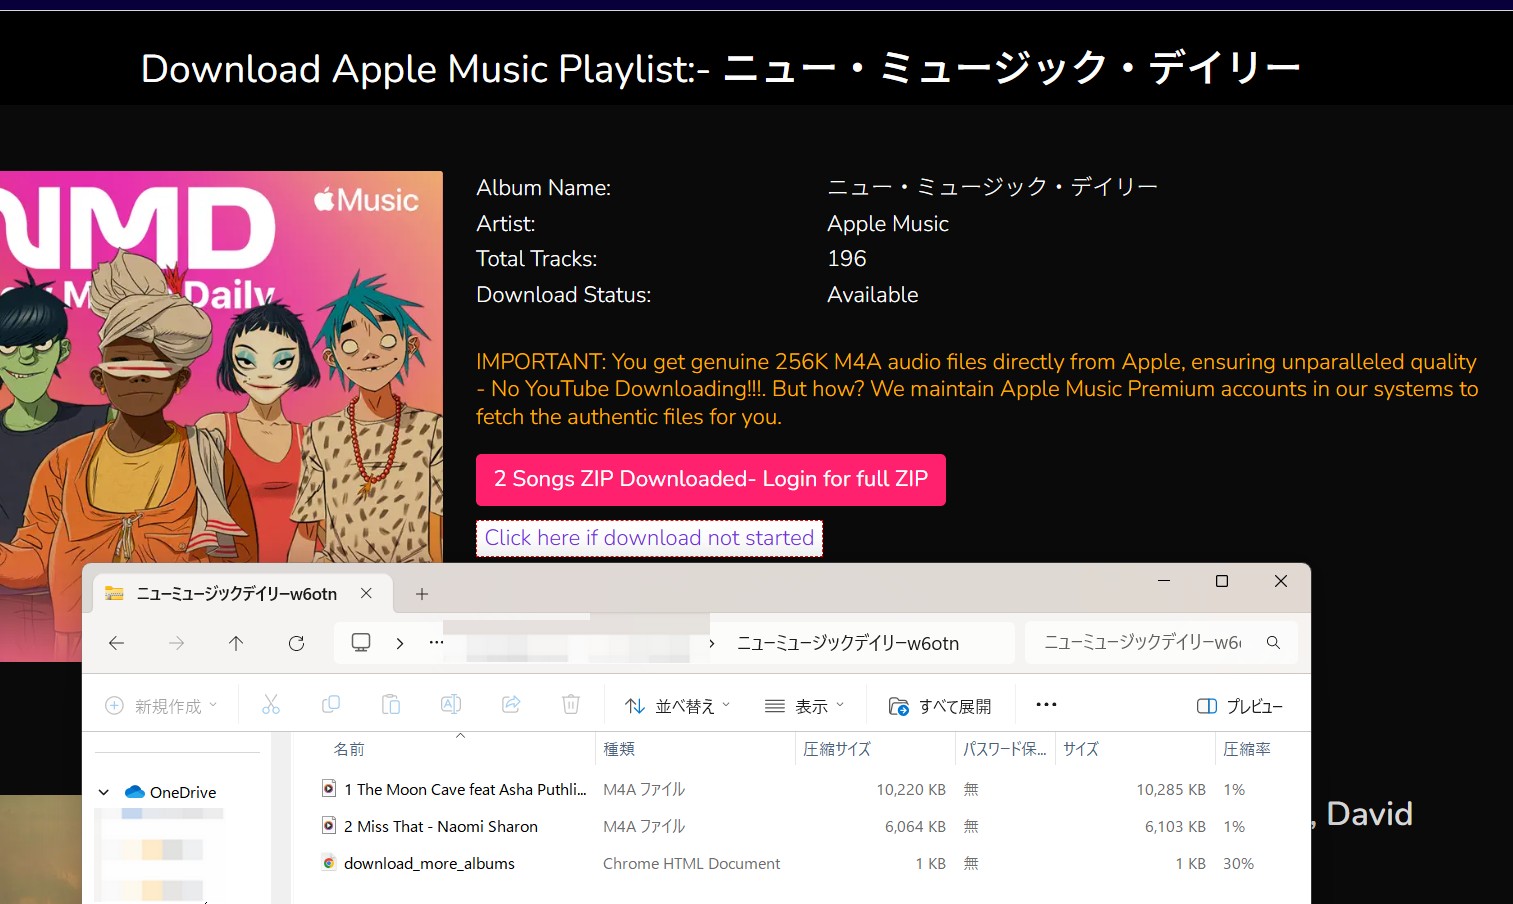Sort by the 圧縮率 column header
Image resolution: width=1513 pixels, height=904 pixels.
[x=1247, y=749]
